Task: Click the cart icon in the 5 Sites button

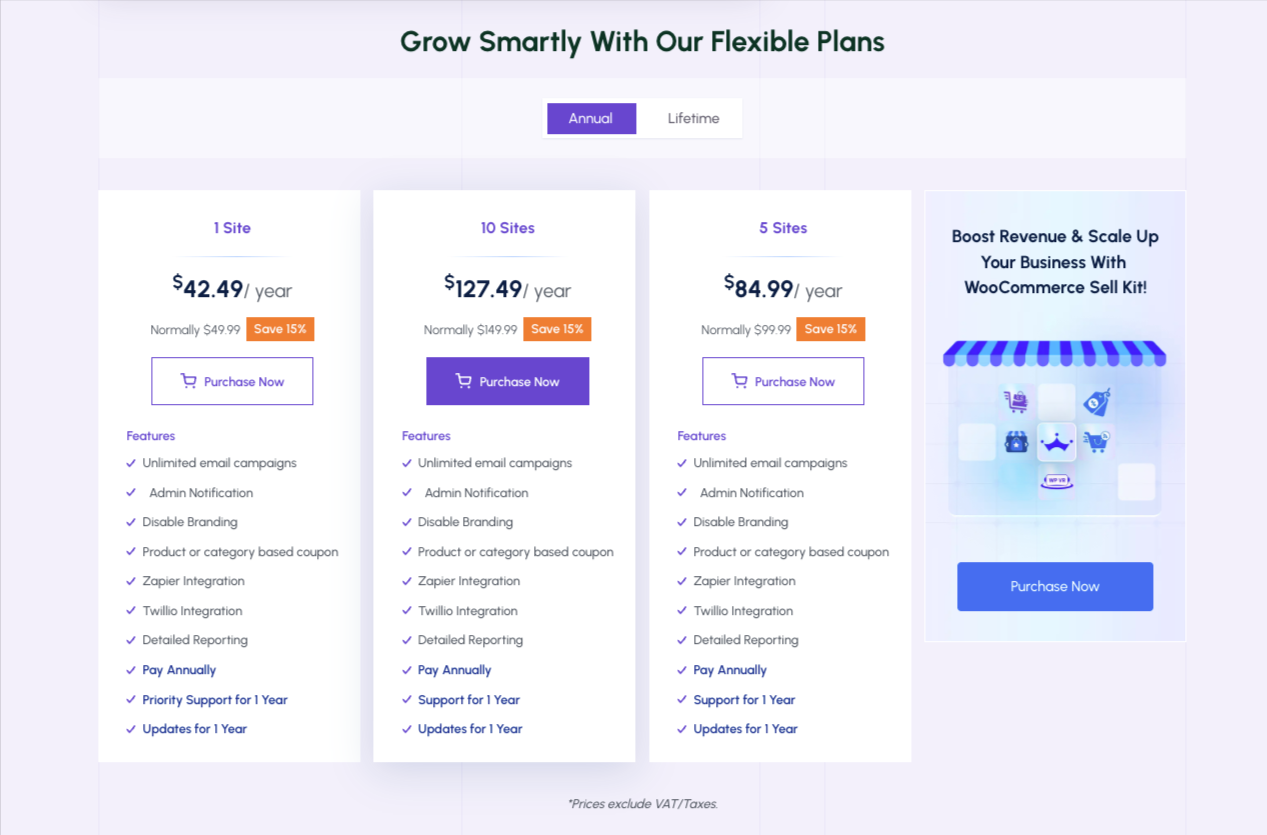Action: coord(739,381)
